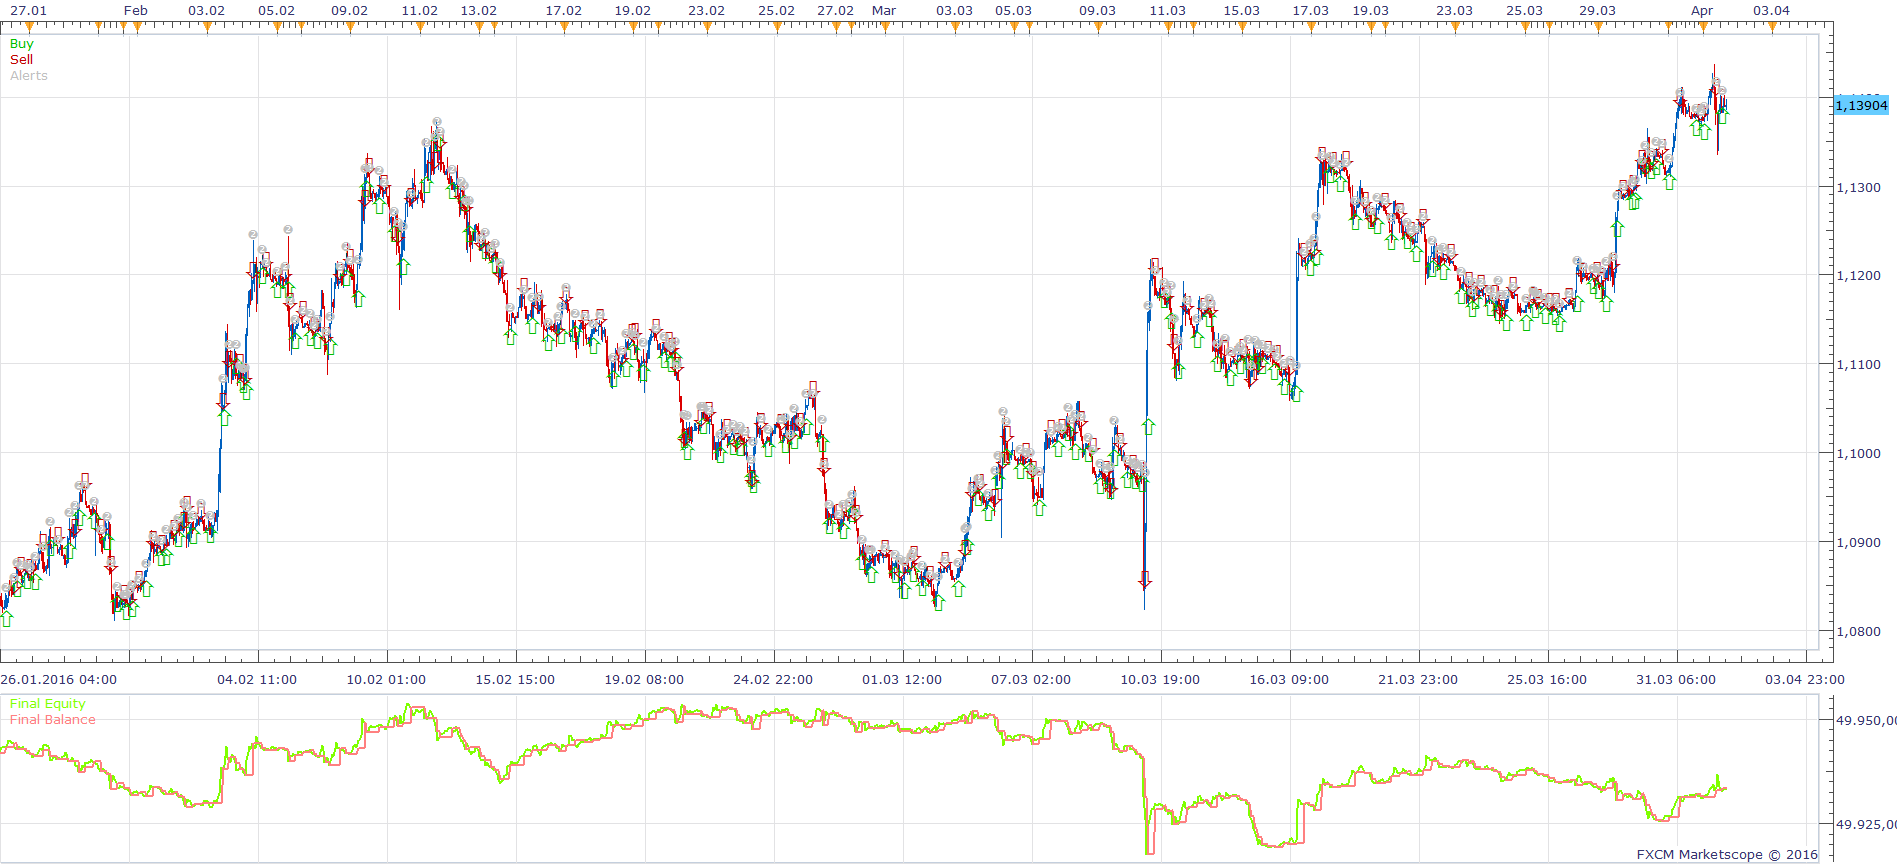Click the 03.04 23:00 axis label
Image resolution: width=1899 pixels, height=864 pixels.
pos(1805,680)
